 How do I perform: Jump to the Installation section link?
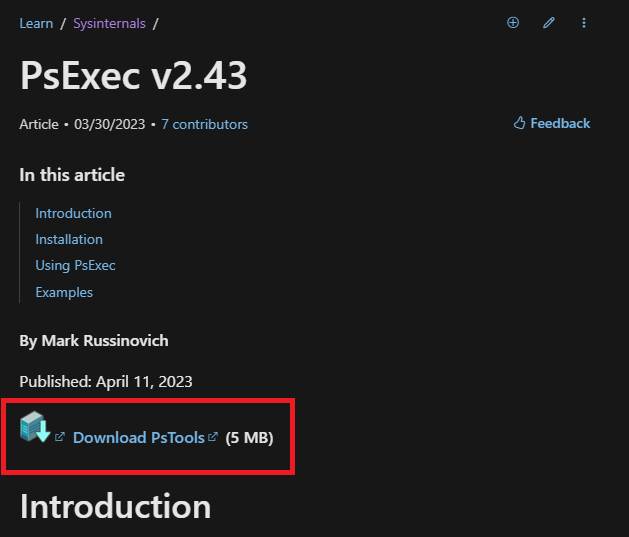click(69, 239)
